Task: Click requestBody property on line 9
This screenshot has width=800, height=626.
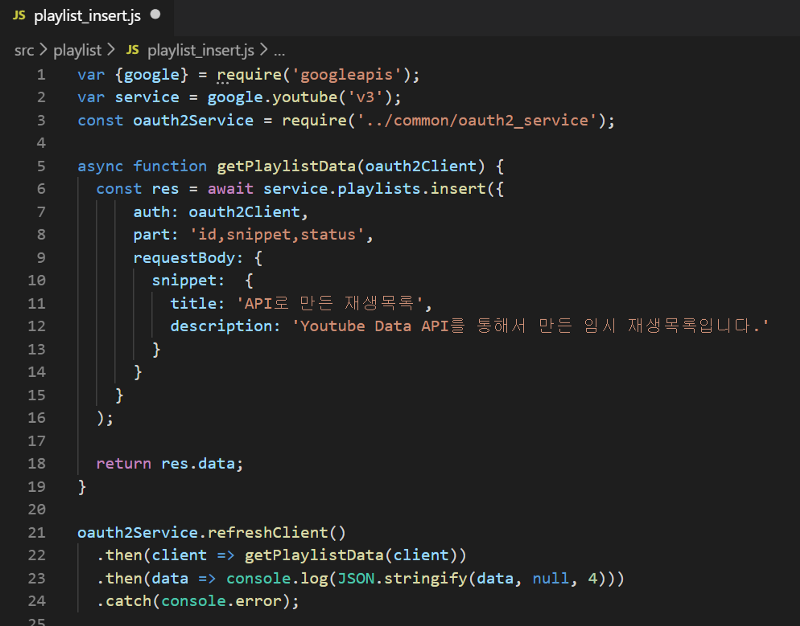Action: (184, 258)
